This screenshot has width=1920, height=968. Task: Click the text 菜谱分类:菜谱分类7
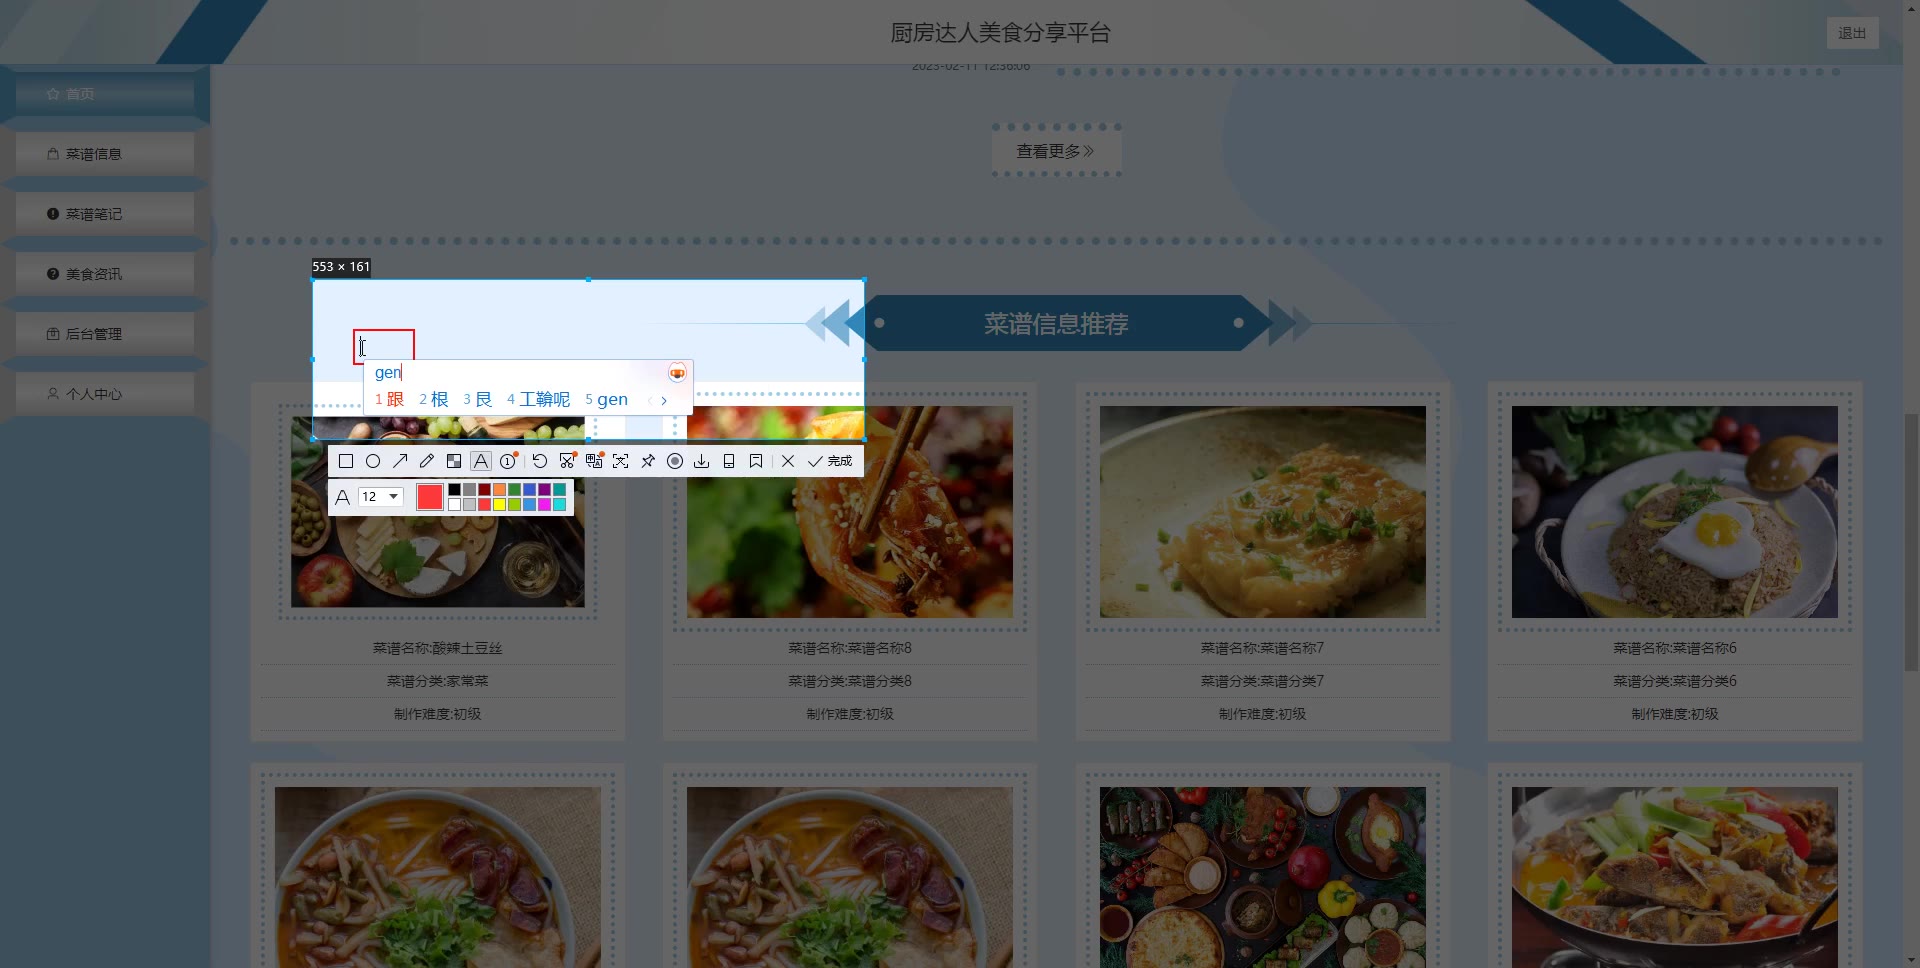click(x=1263, y=681)
